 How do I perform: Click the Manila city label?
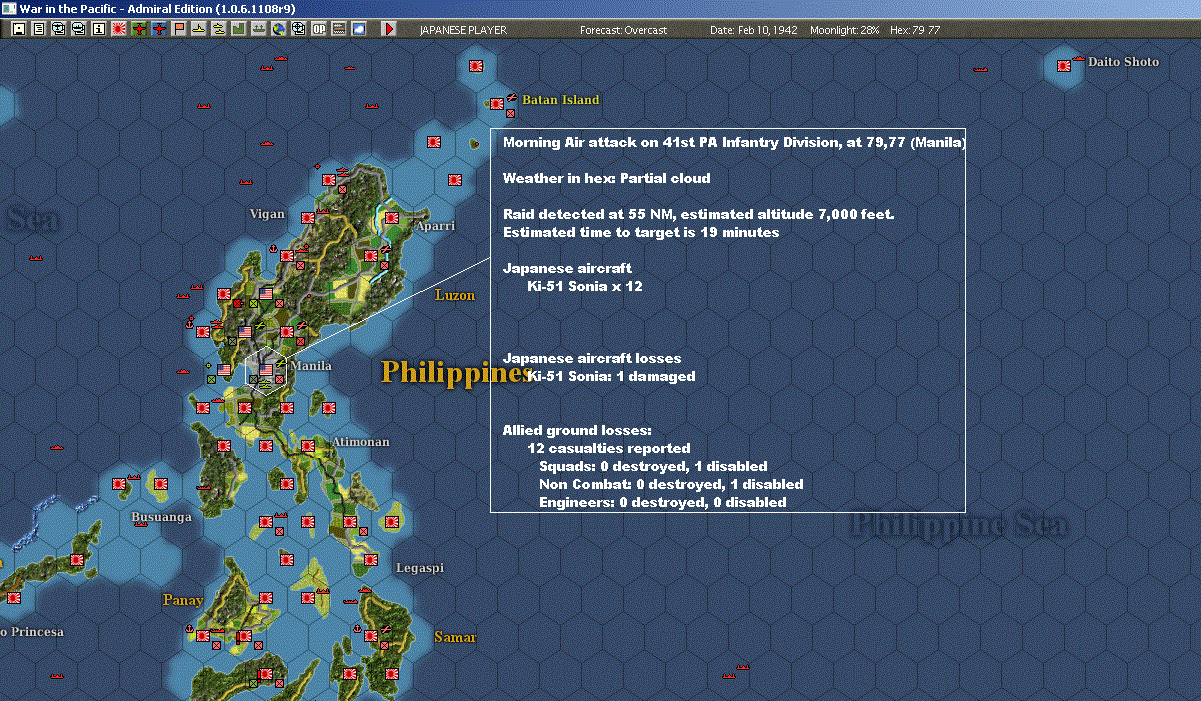311,366
